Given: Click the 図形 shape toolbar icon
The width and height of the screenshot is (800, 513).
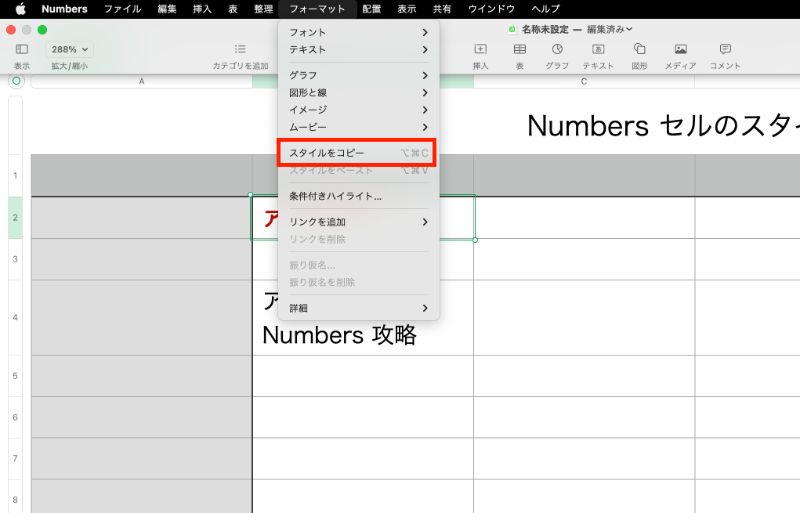Looking at the screenshot, I should coord(639,50).
